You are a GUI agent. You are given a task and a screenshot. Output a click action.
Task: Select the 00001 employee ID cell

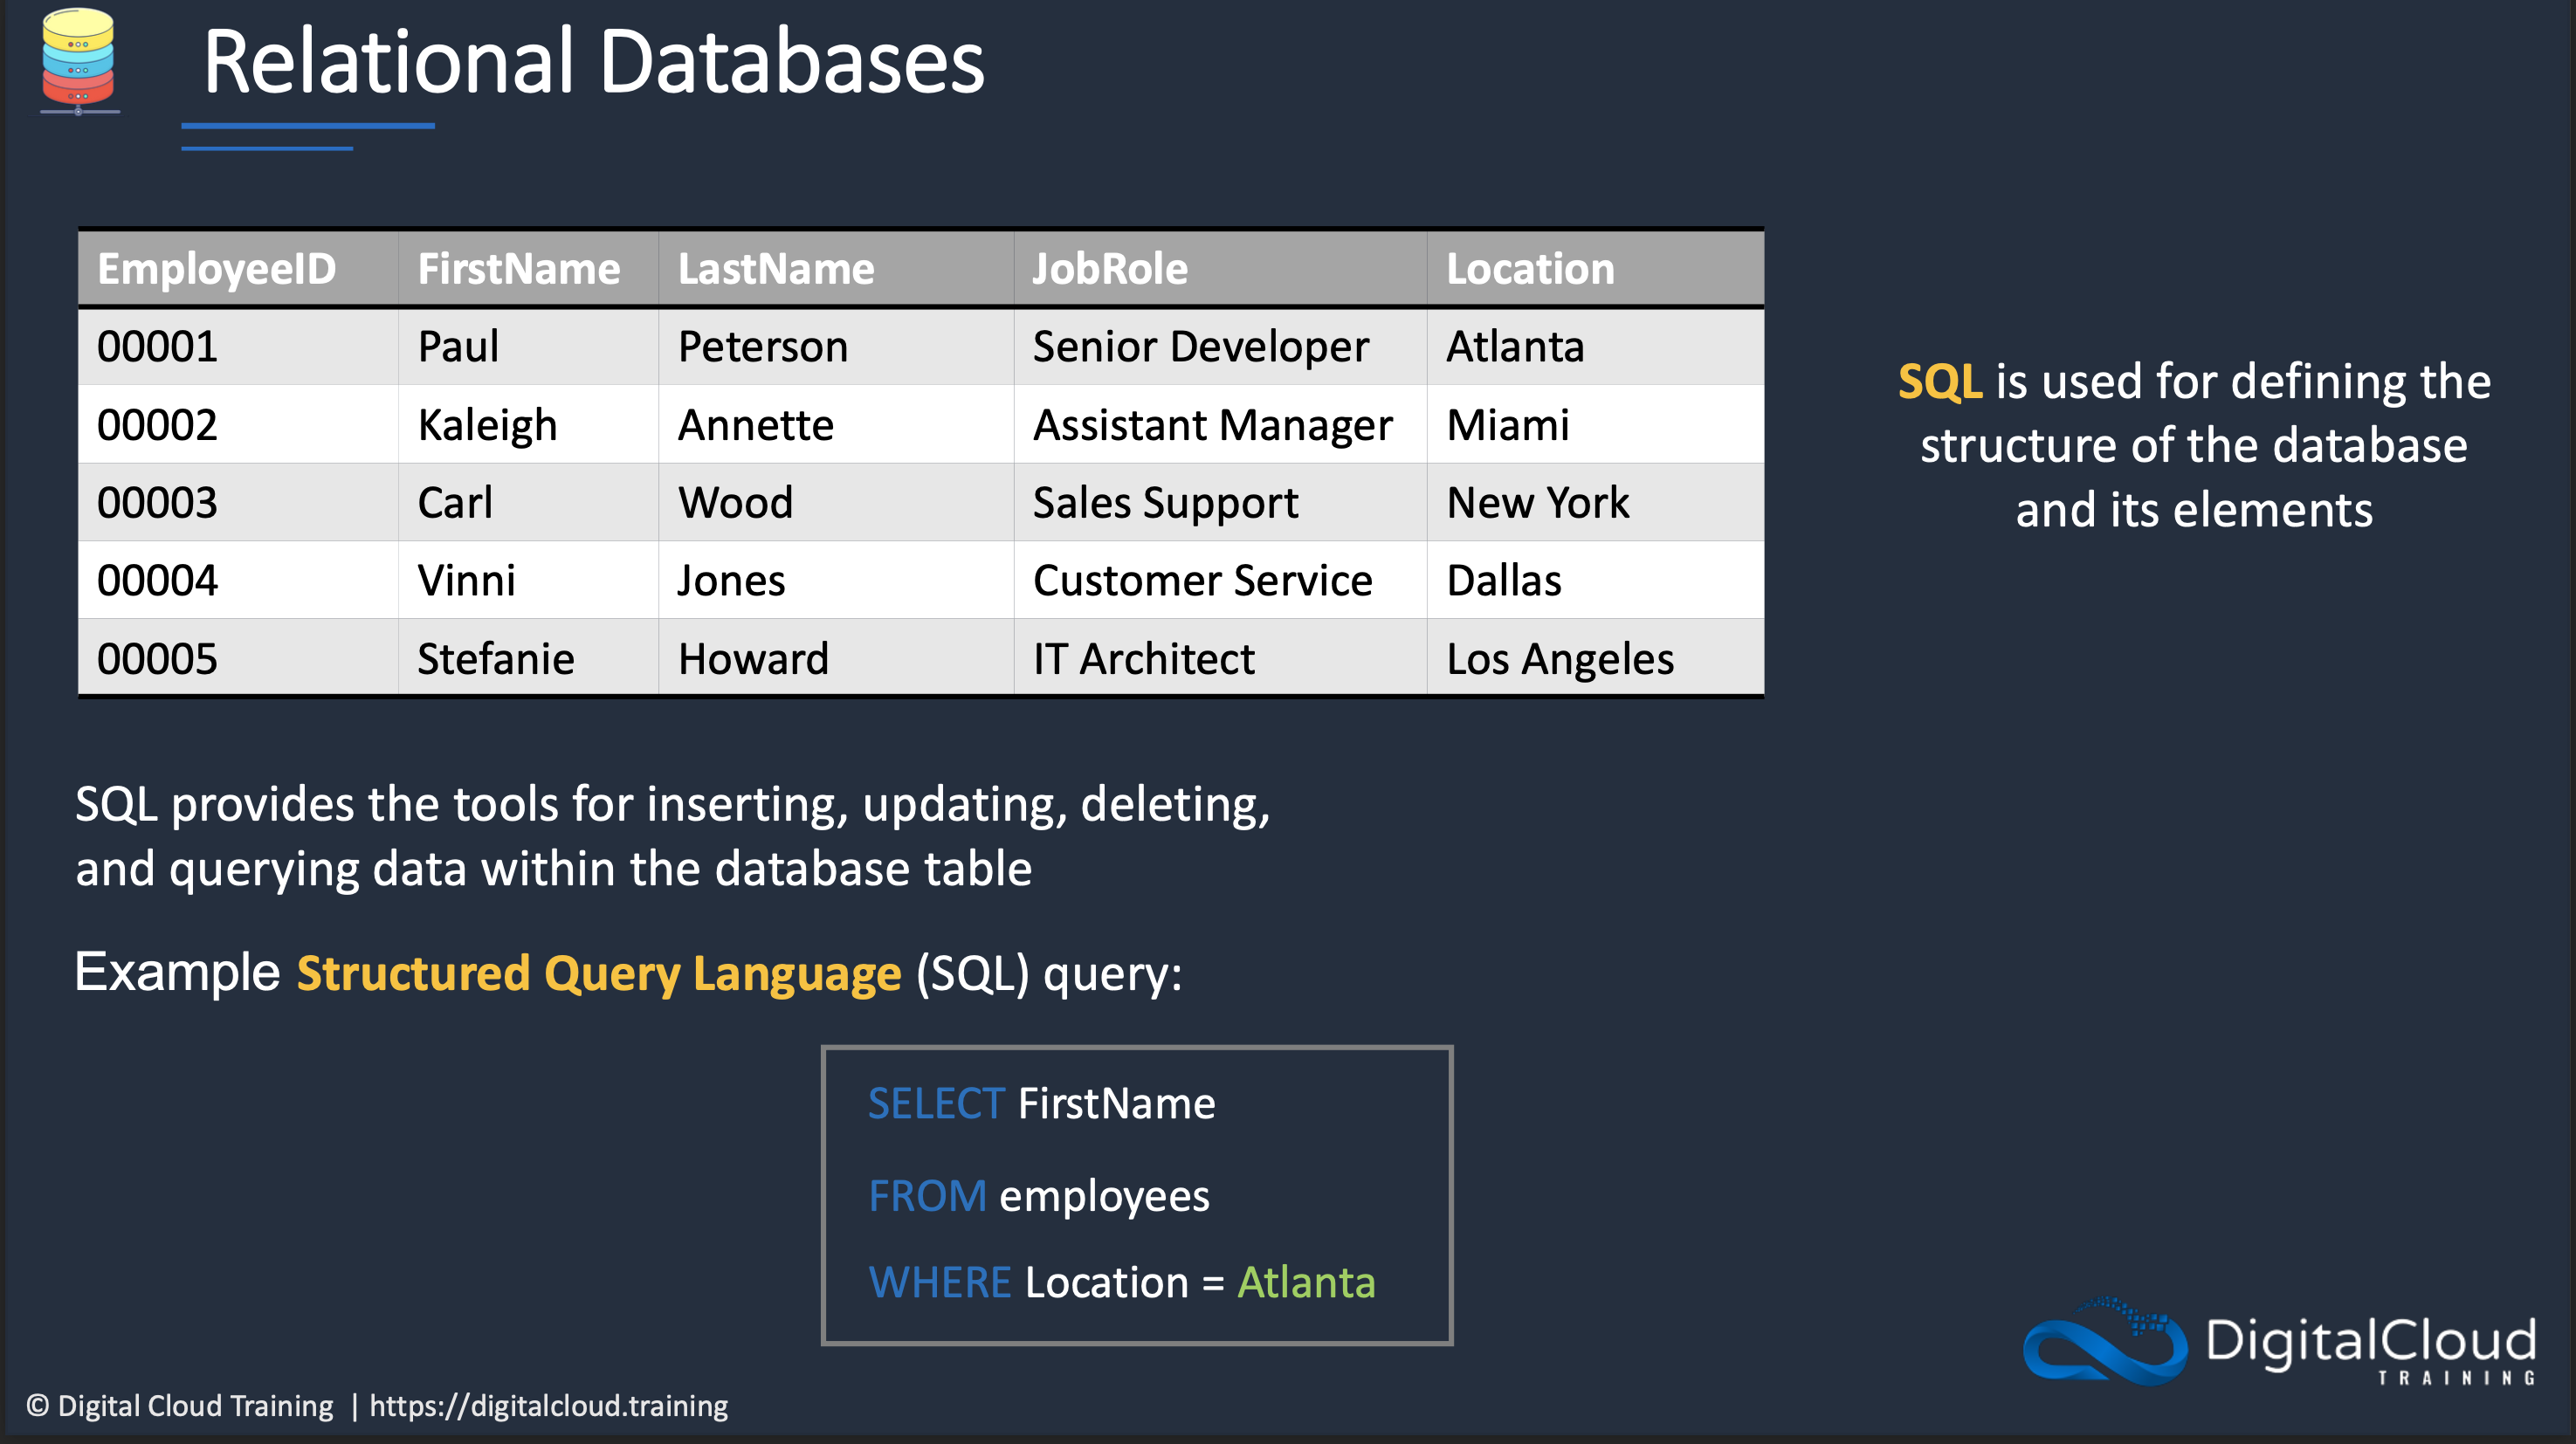pos(157,347)
